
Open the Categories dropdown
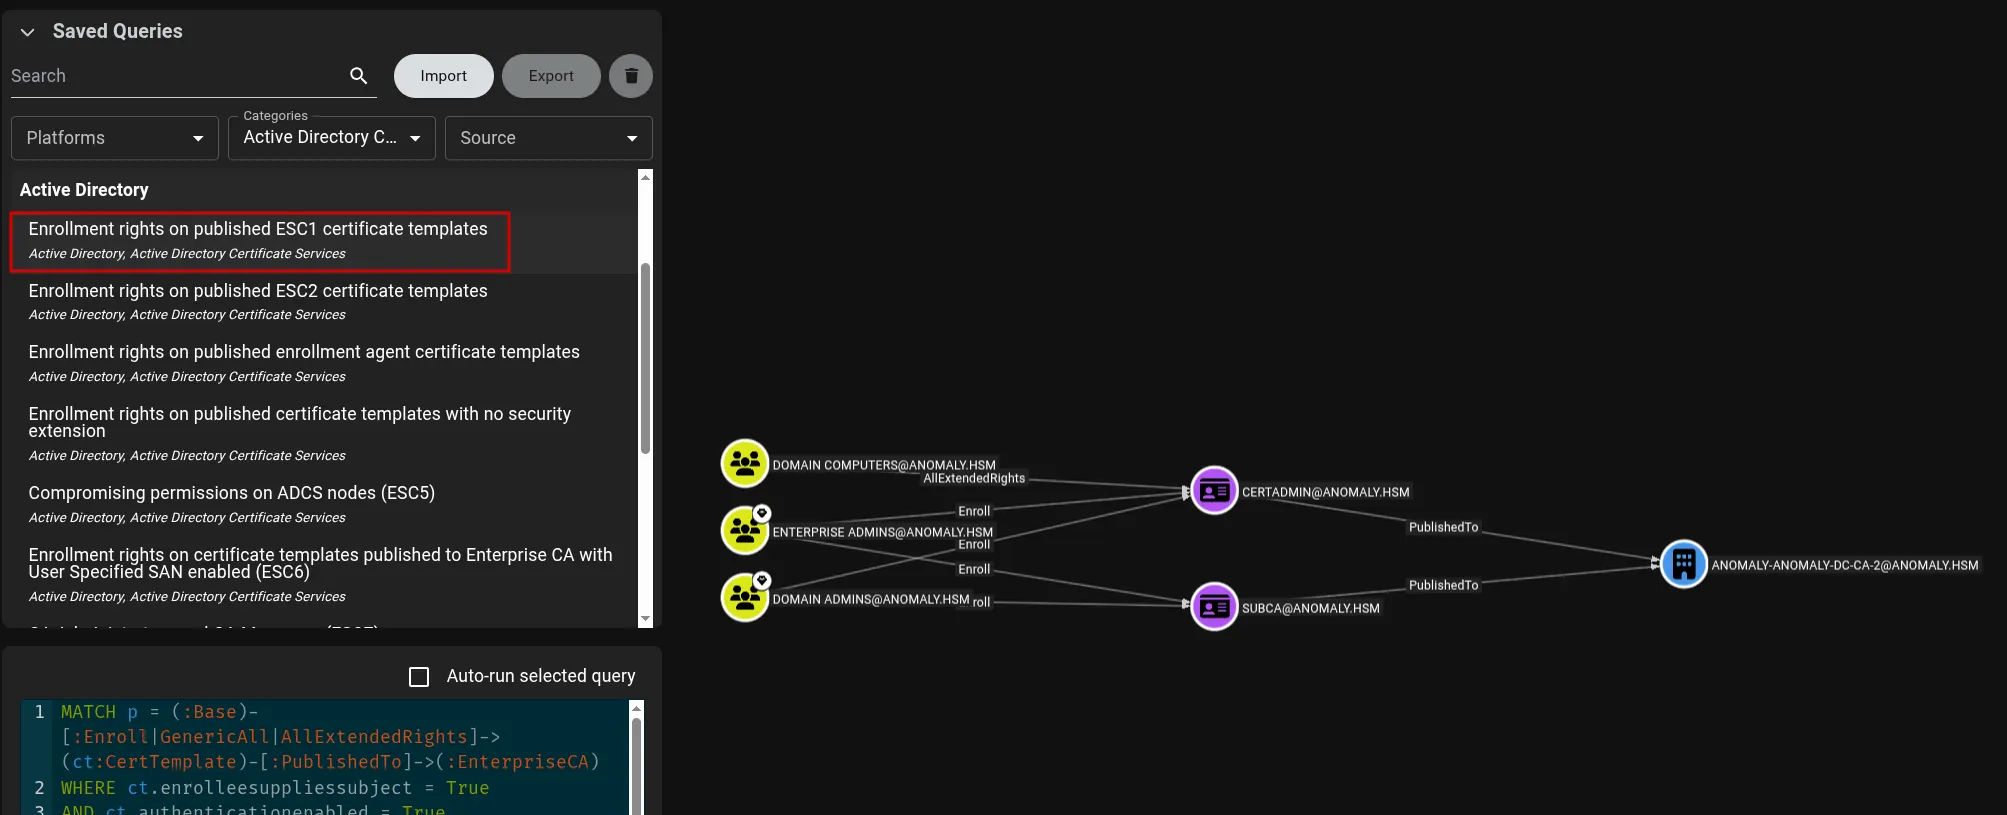click(332, 138)
